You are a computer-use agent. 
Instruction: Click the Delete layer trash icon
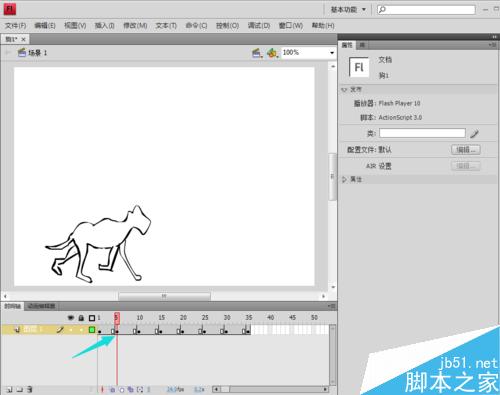(30, 389)
